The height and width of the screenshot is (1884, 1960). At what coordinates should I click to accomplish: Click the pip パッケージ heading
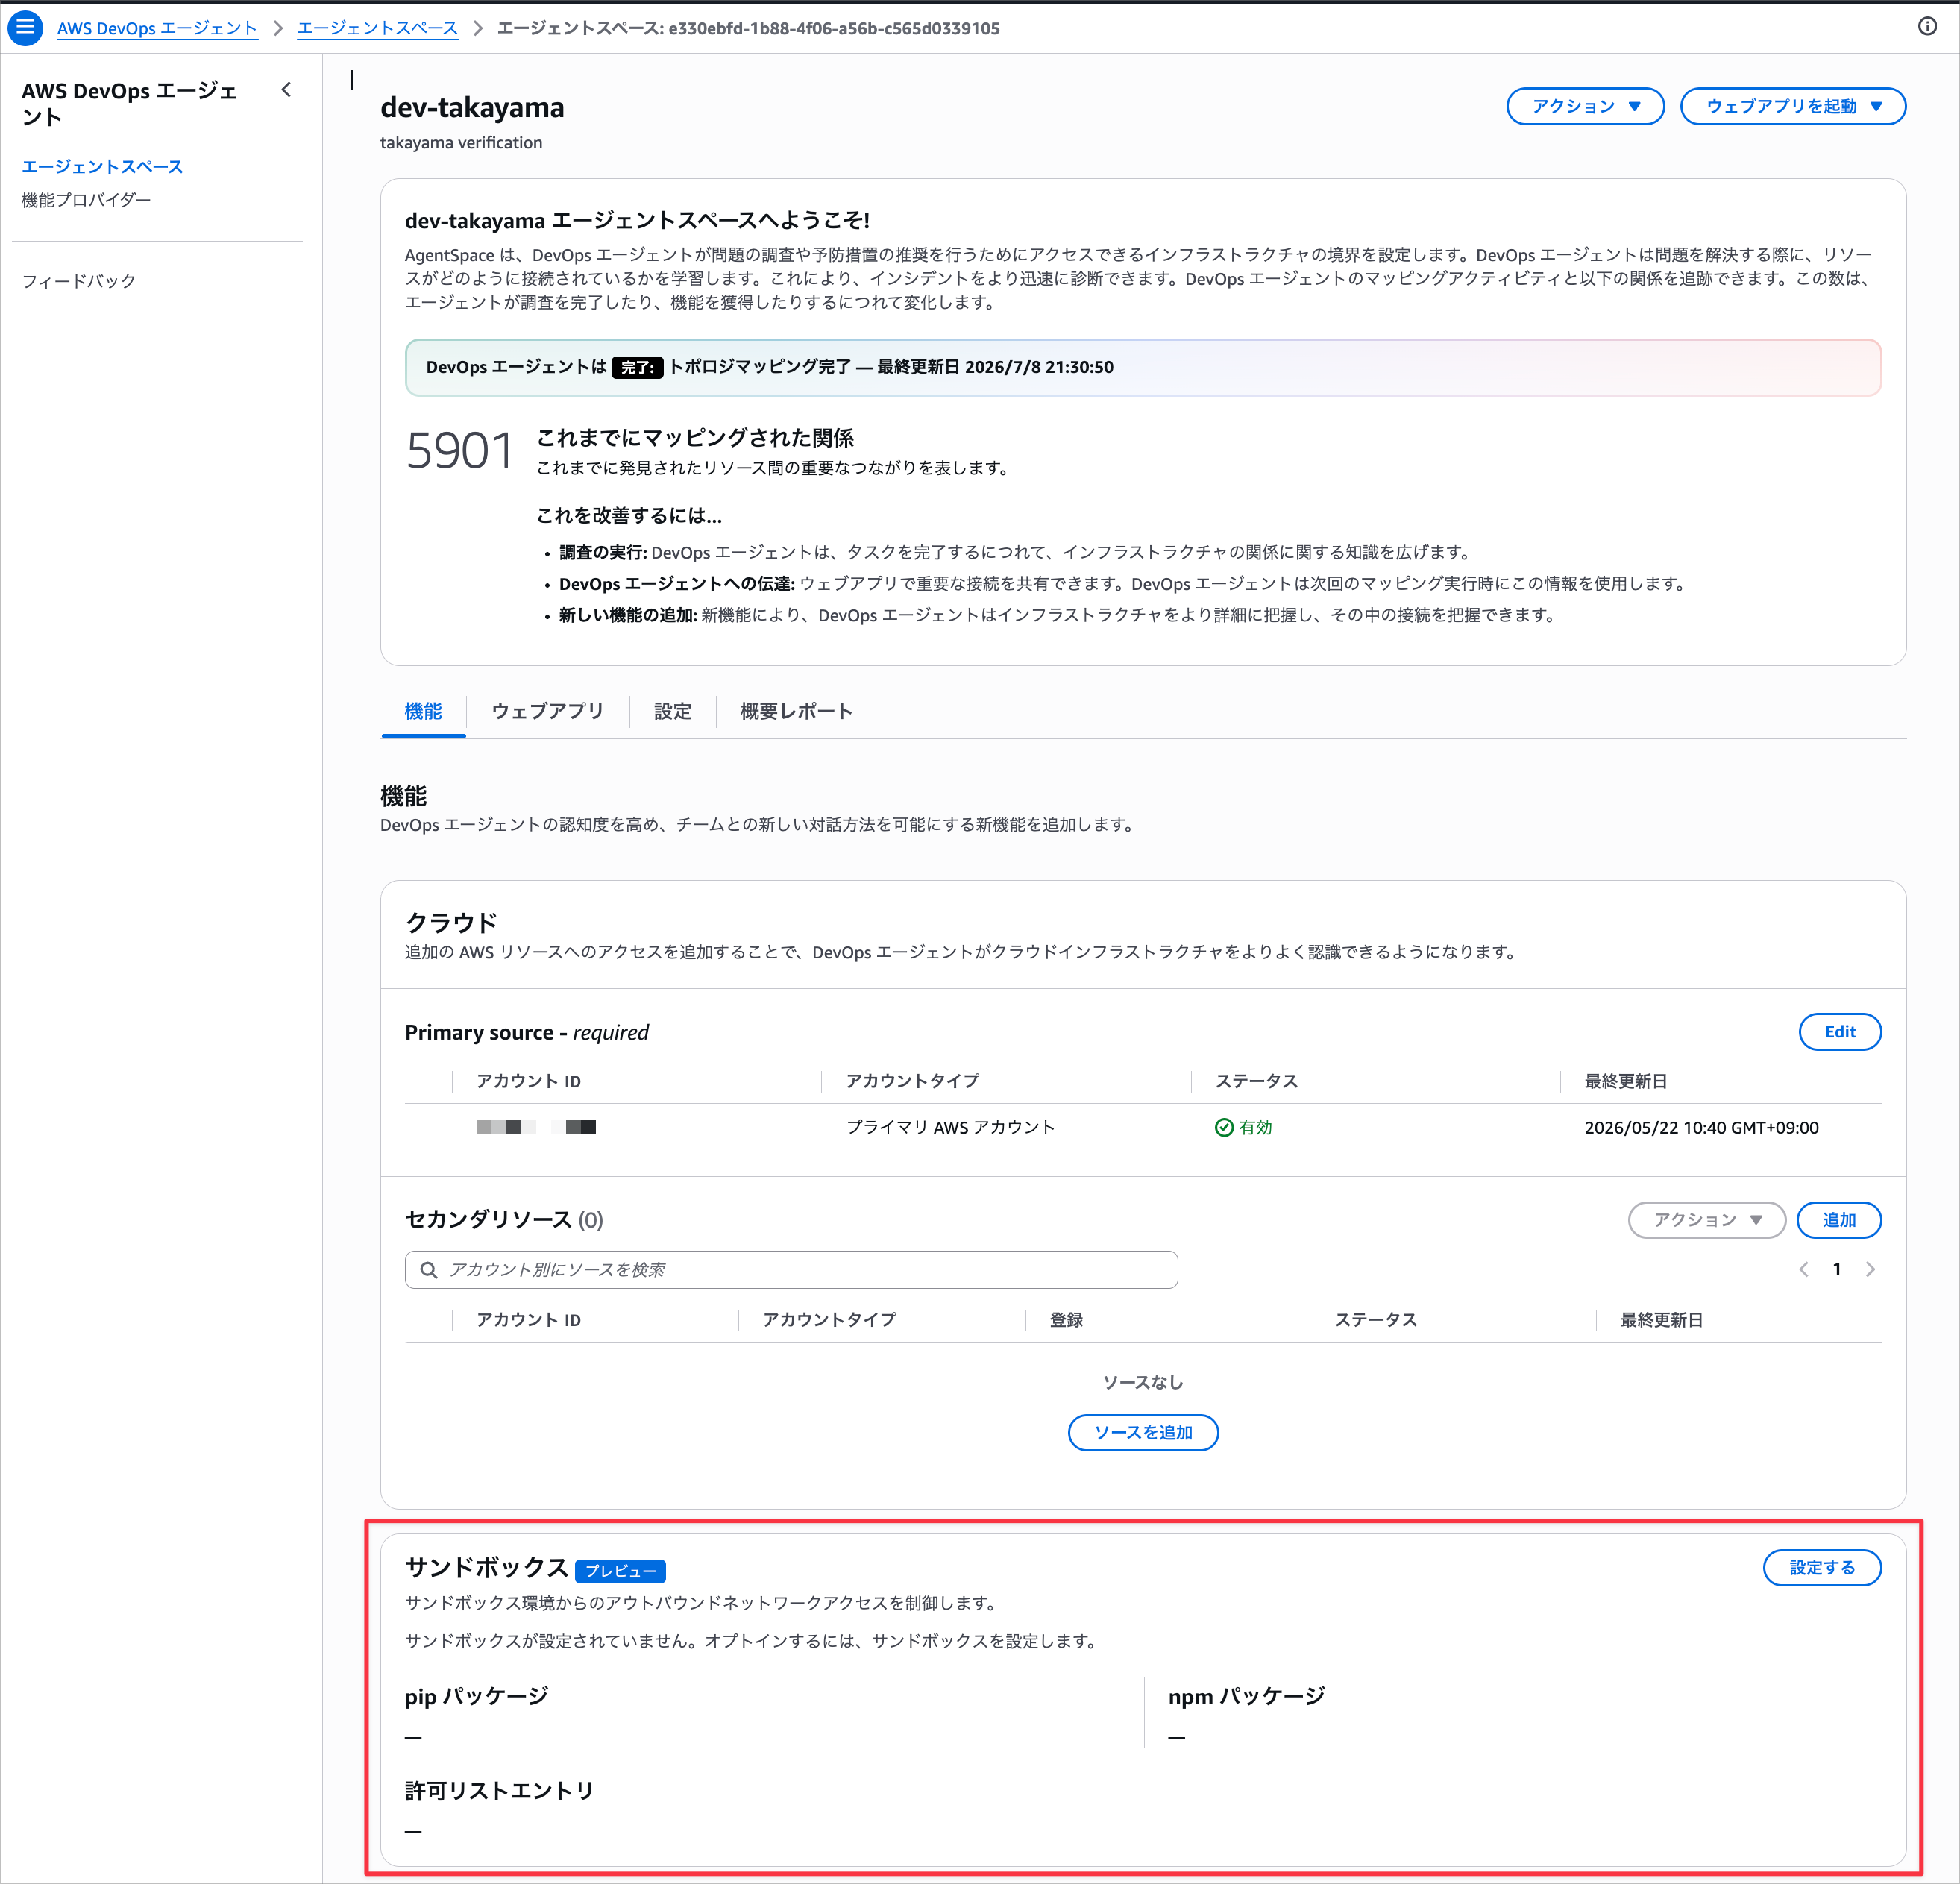[x=476, y=1696]
